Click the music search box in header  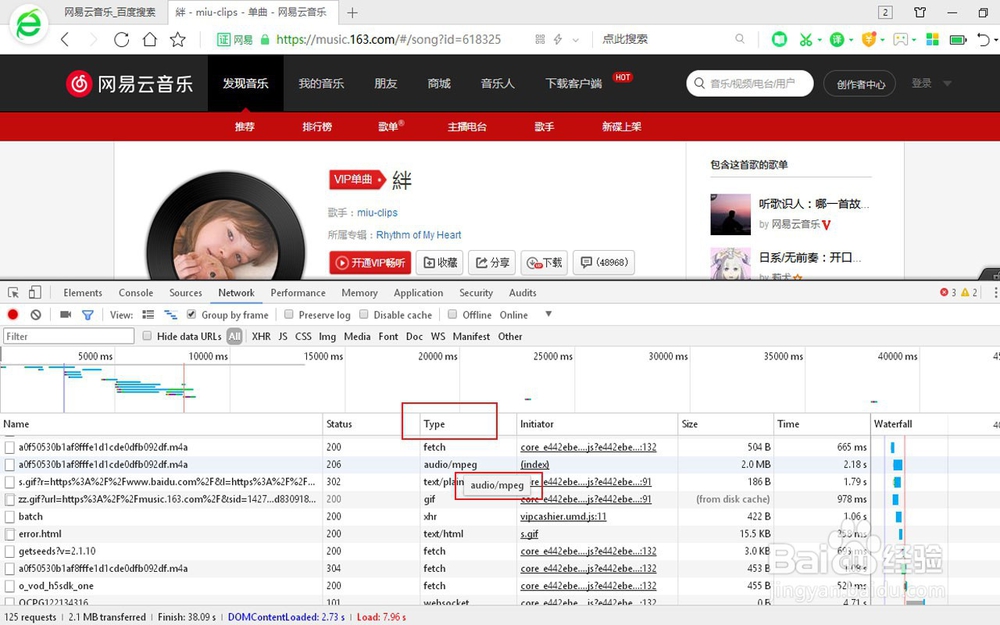point(750,84)
